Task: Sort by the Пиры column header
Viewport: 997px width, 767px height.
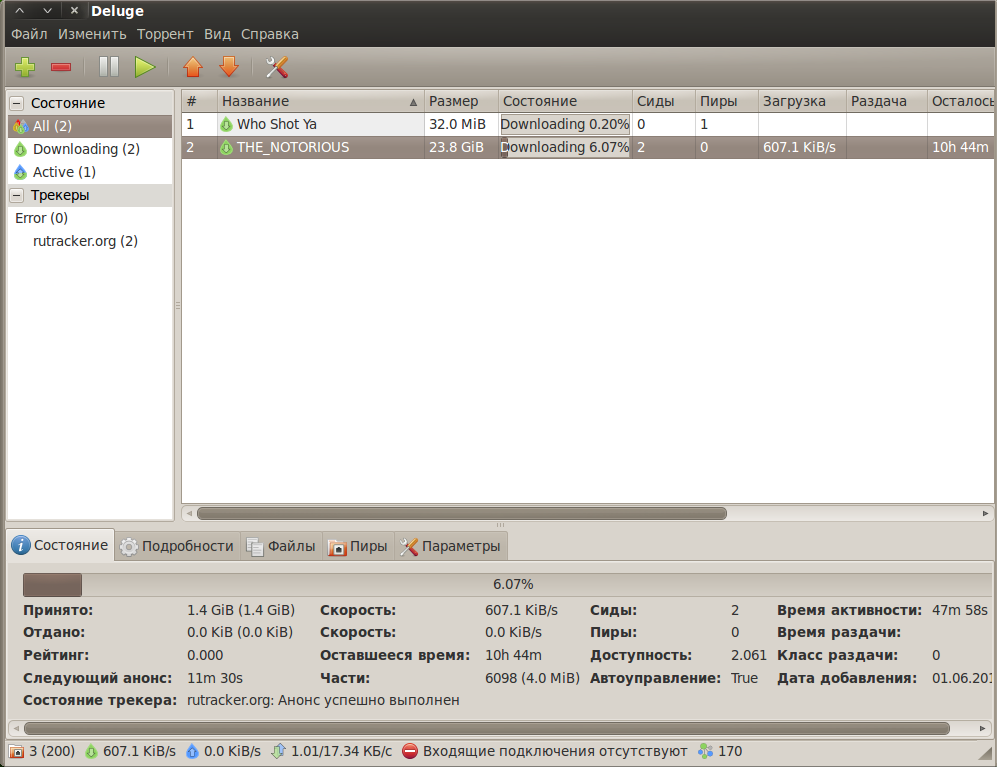Action: pos(727,101)
